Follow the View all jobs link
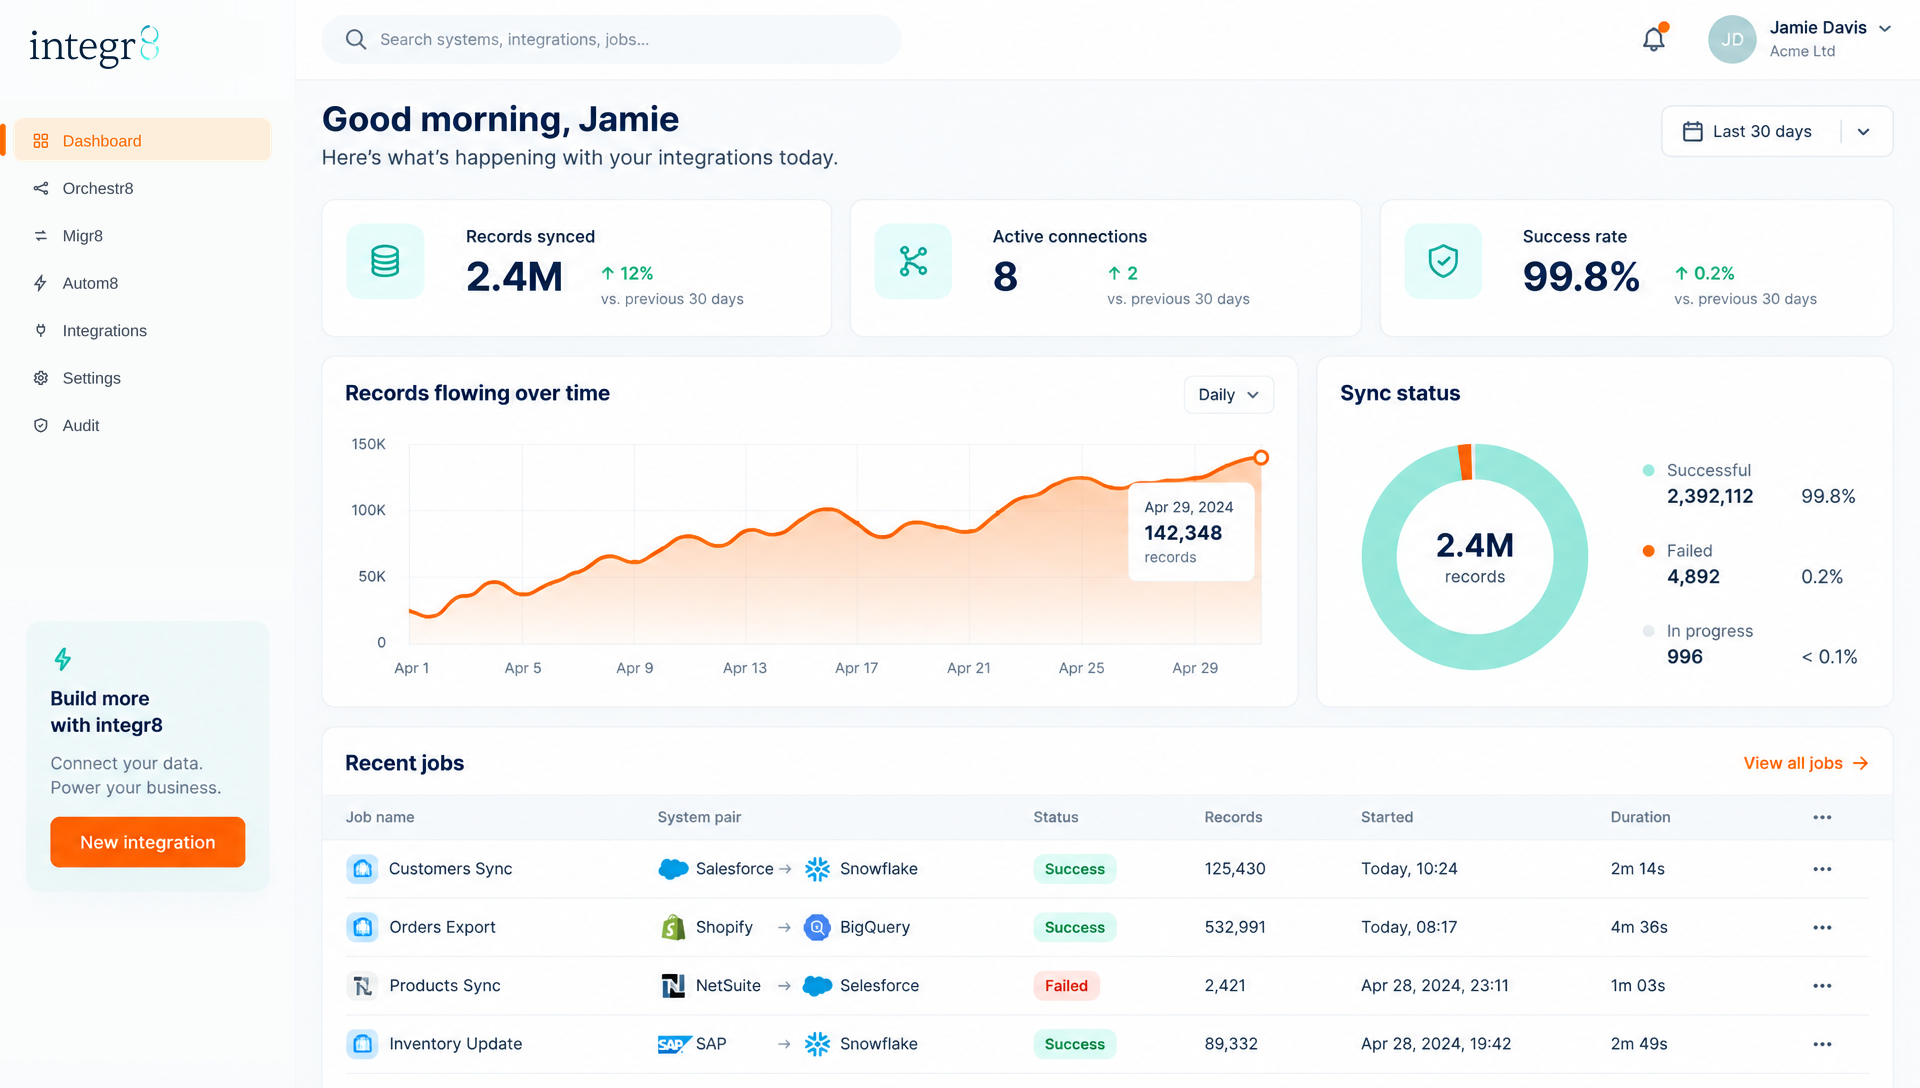This screenshot has width=1920, height=1088. pyautogui.click(x=1806, y=763)
